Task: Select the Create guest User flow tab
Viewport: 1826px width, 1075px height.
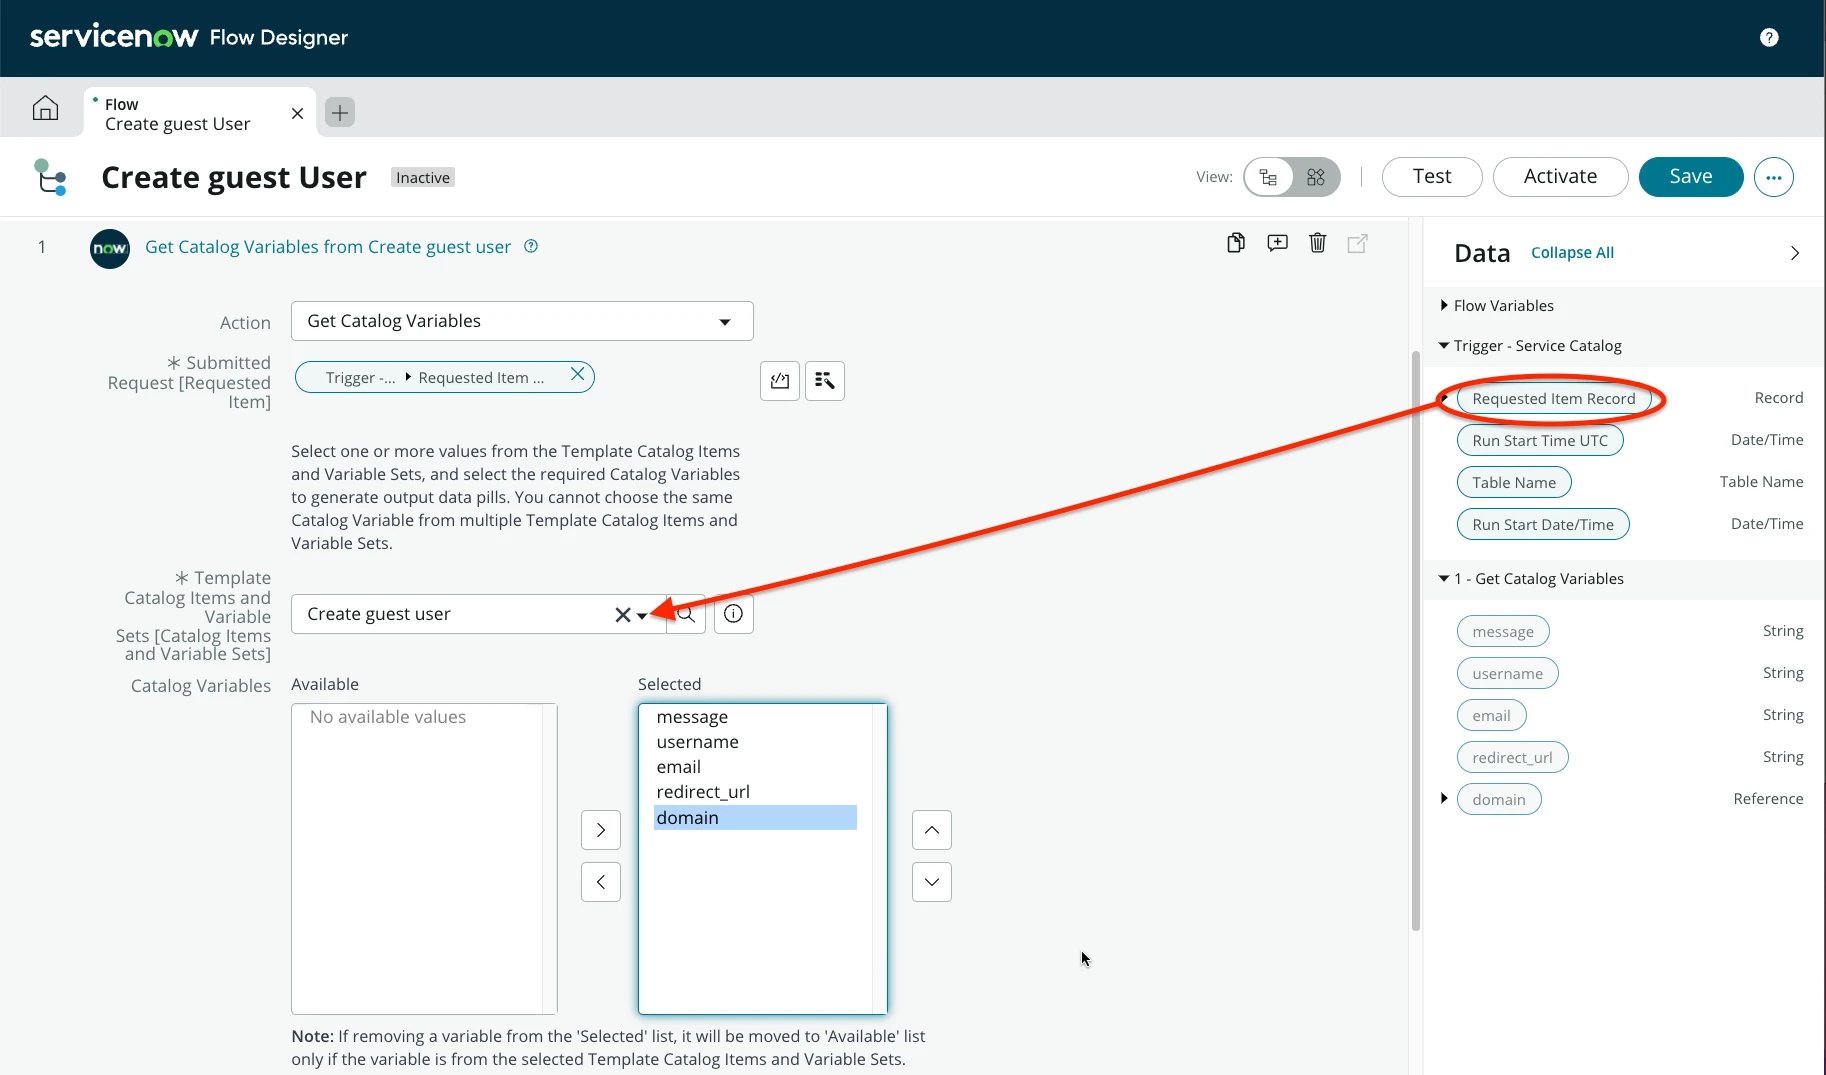Action: pyautogui.click(x=178, y=113)
